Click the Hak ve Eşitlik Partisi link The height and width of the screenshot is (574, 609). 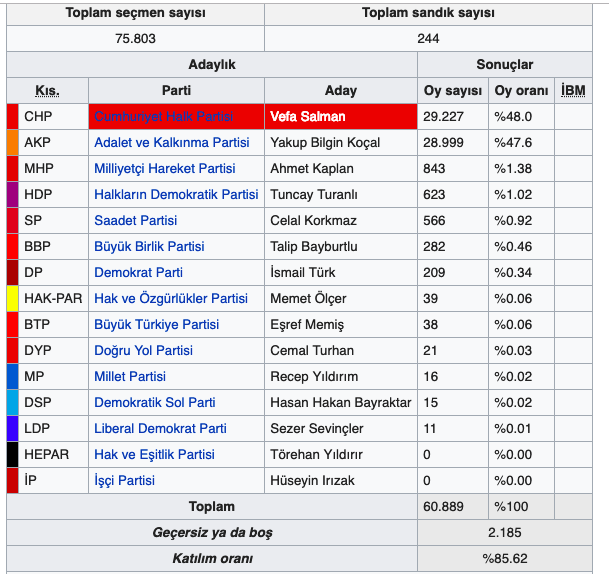coord(154,454)
